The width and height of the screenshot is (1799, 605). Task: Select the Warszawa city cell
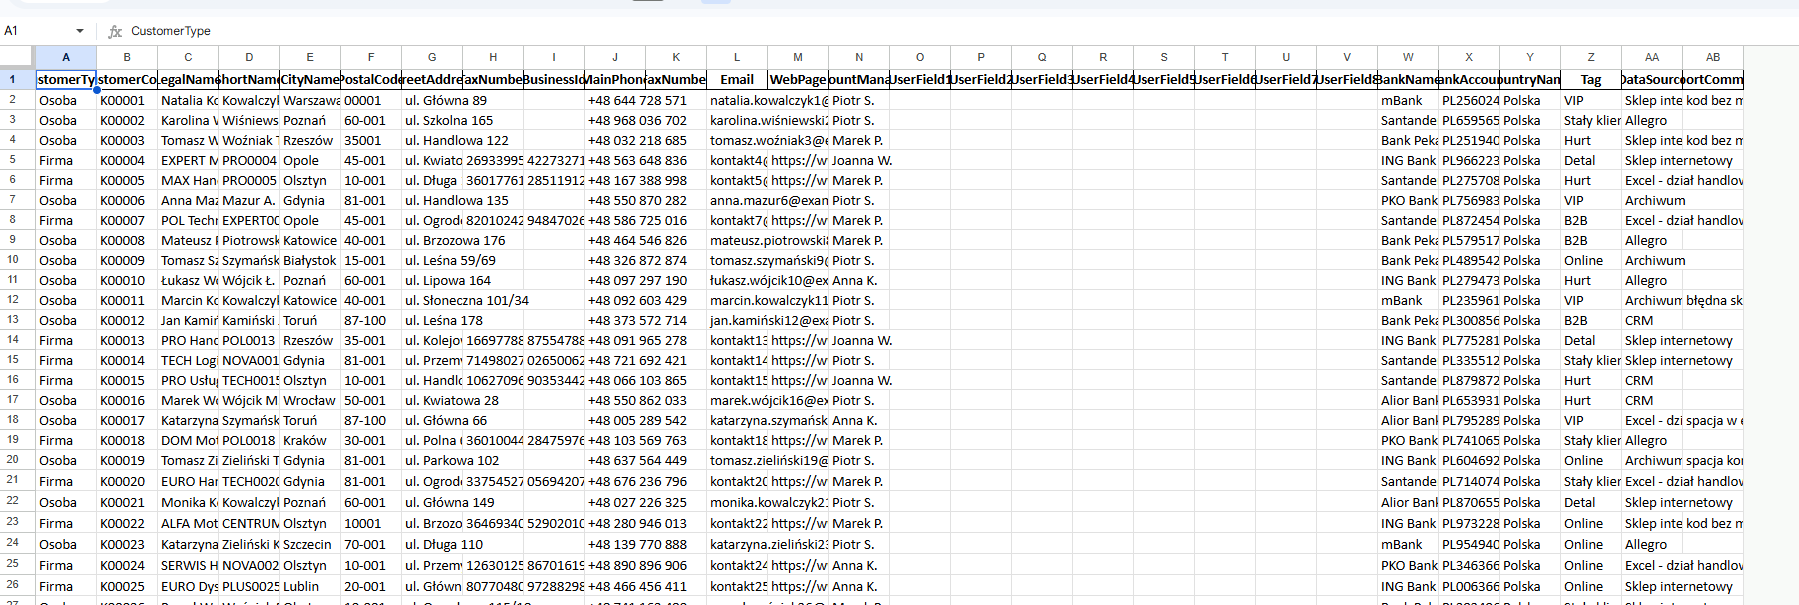[x=310, y=100]
